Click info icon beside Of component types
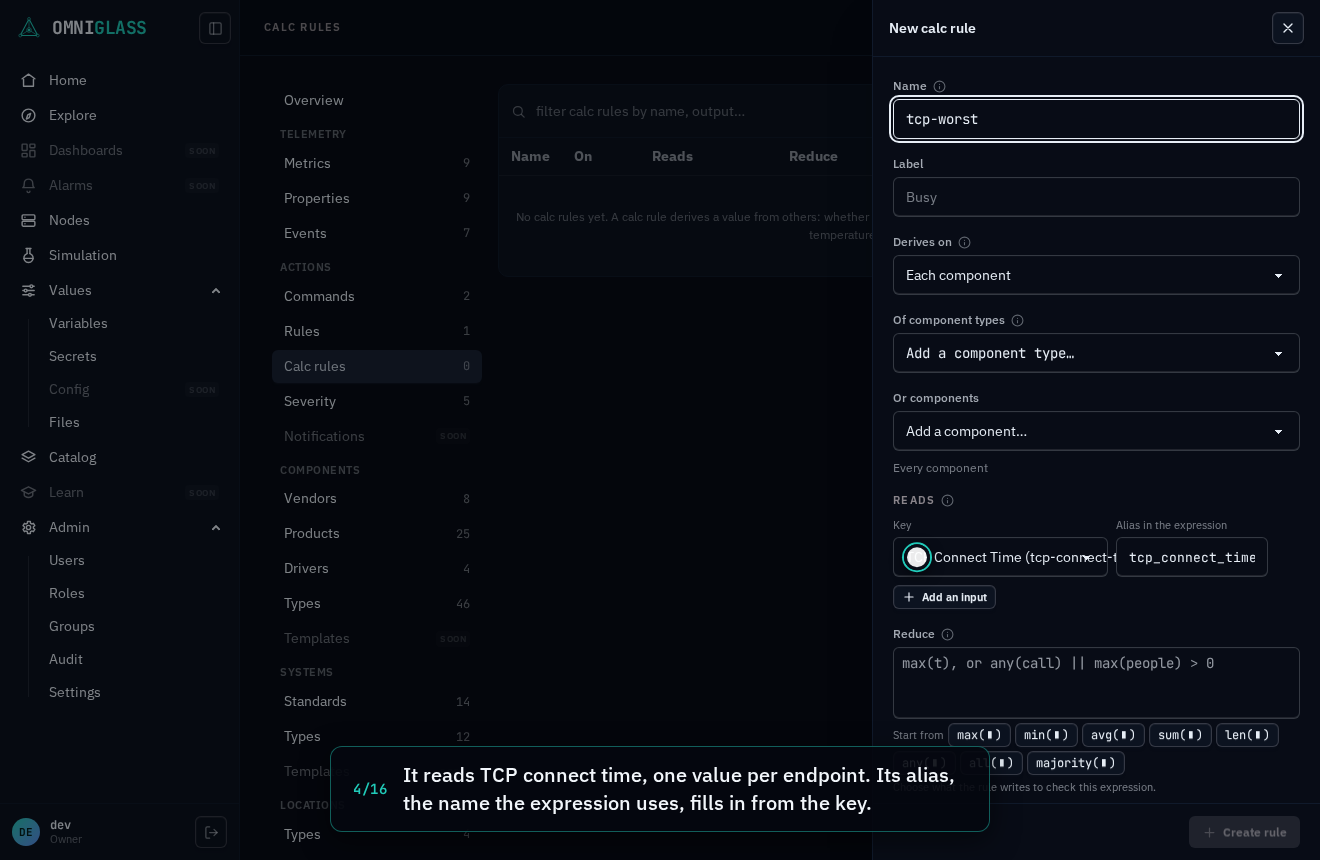 [x=1017, y=320]
